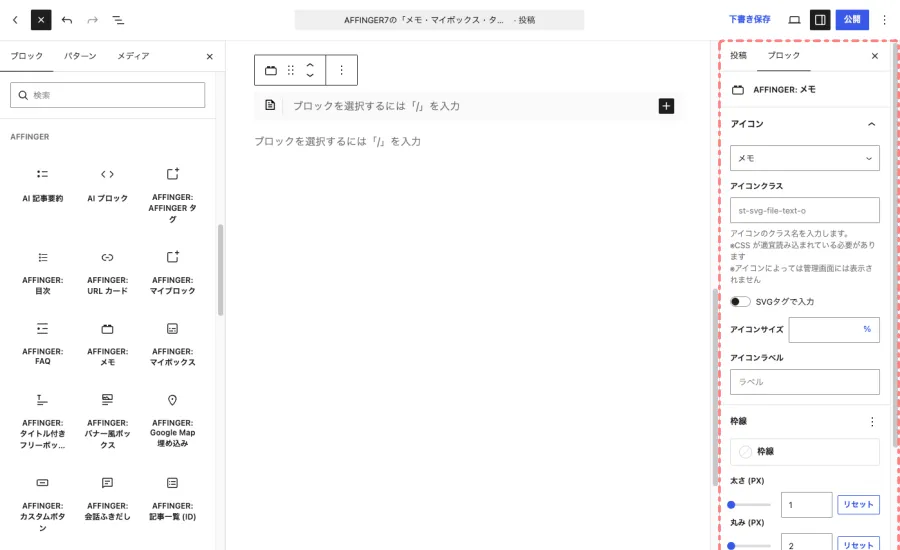This screenshot has width=900, height=550.
Task: Insert the AFFINGER メモ block
Action: tap(107, 344)
